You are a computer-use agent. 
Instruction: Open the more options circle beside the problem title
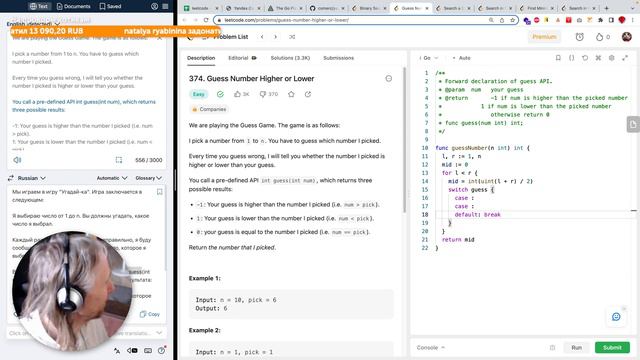click(x=389, y=78)
